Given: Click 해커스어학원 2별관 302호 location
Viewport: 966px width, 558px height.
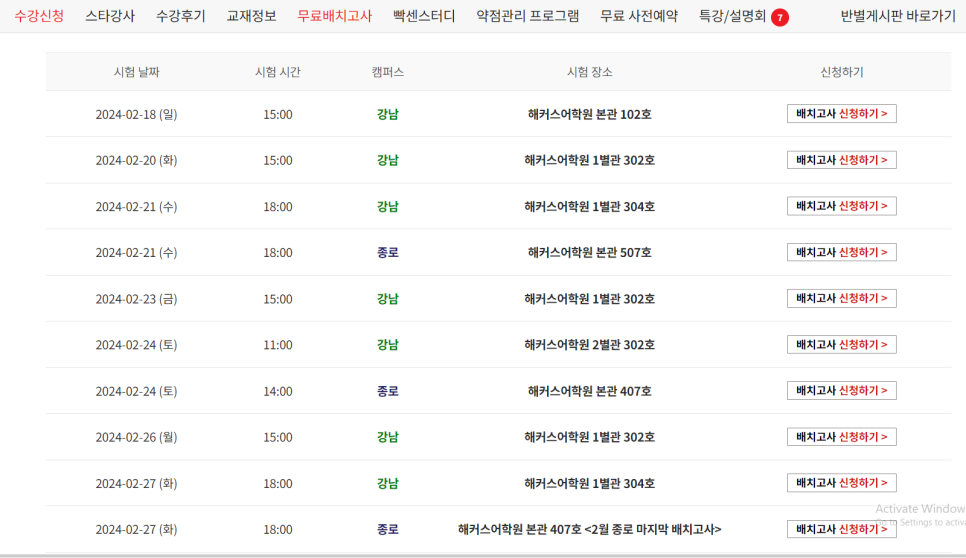Looking at the screenshot, I should click(x=590, y=345).
